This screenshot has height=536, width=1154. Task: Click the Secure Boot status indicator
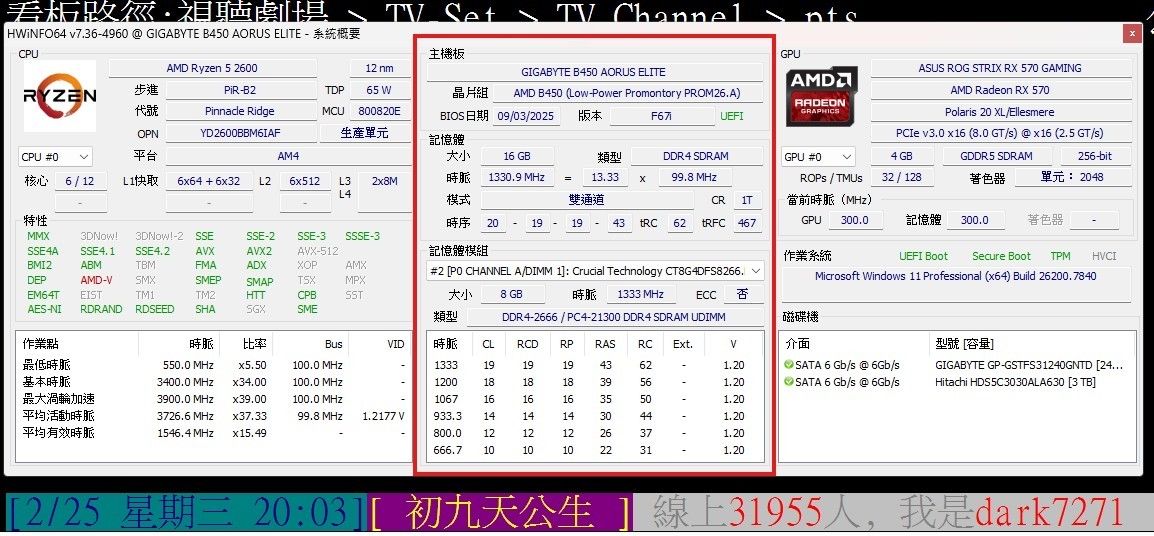pyautogui.click(x=1001, y=256)
